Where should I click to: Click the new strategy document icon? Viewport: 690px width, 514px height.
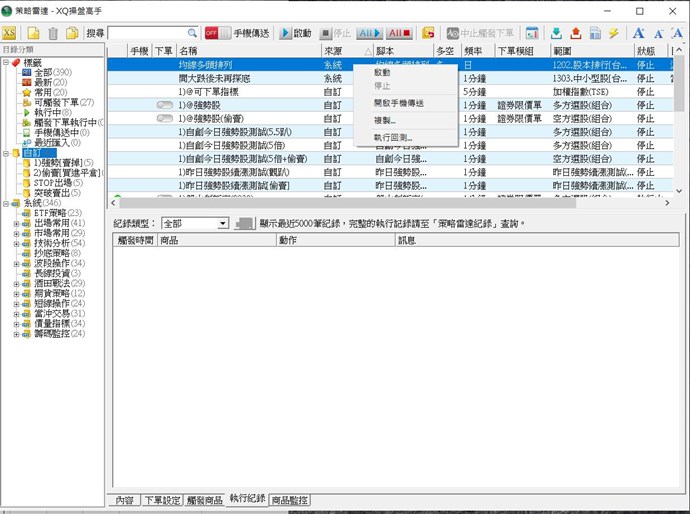click(x=33, y=33)
